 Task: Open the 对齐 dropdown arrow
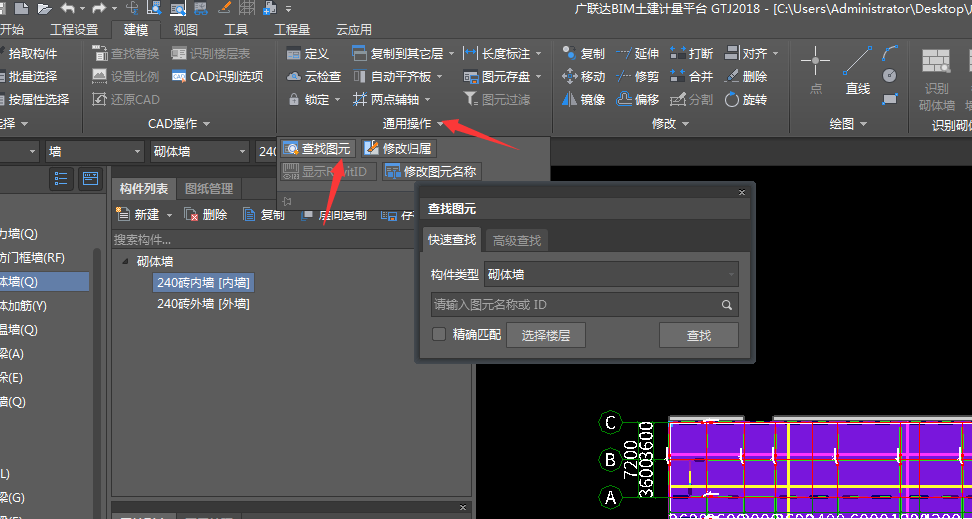[x=775, y=54]
